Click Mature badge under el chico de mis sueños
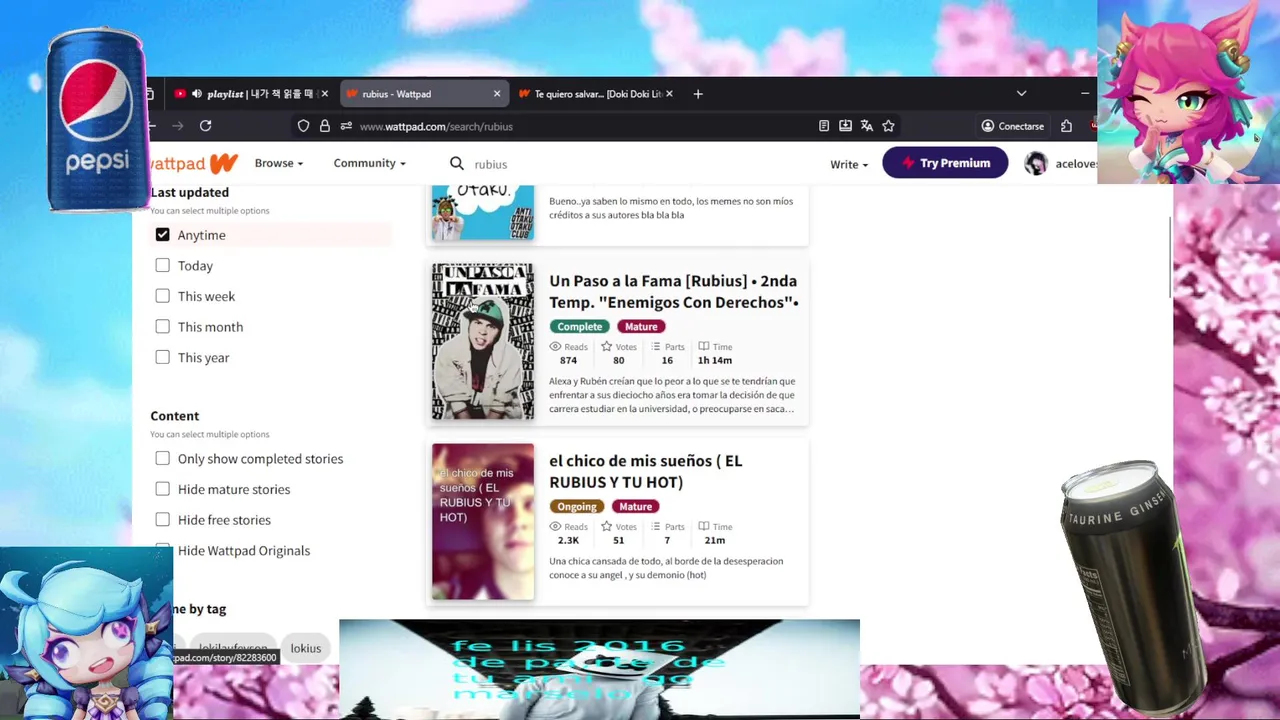This screenshot has height=720, width=1280. pyautogui.click(x=635, y=506)
